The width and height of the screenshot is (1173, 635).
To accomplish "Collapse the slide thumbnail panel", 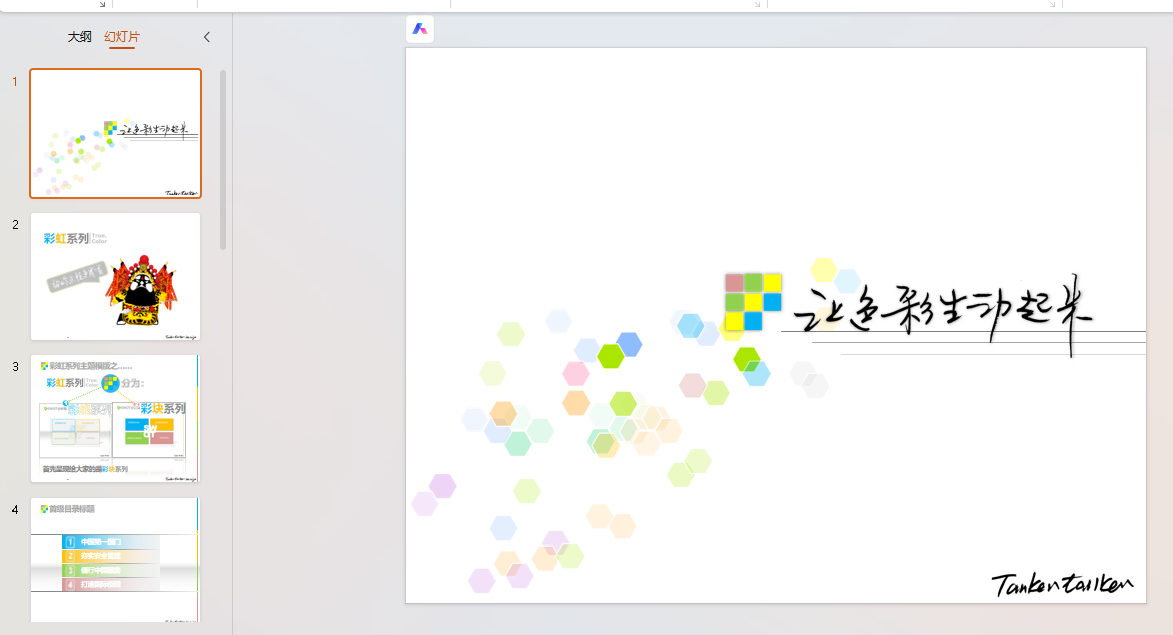I will (206, 37).
